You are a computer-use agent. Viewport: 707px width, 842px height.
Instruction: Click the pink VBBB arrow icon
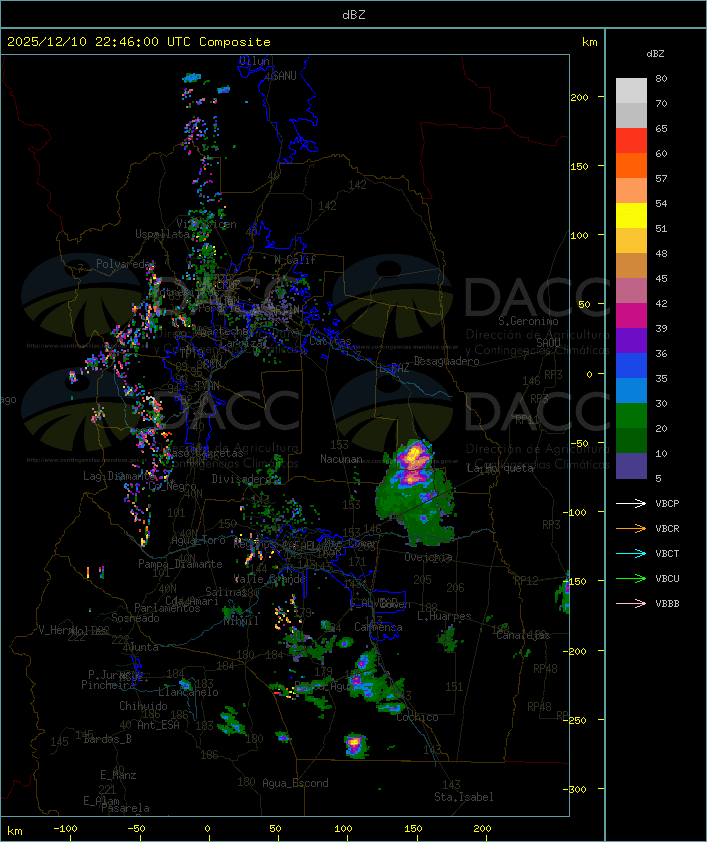click(631, 603)
